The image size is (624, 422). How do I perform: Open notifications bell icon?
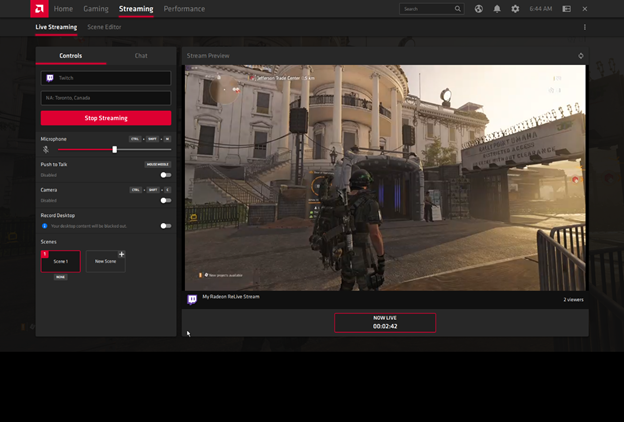coord(497,9)
